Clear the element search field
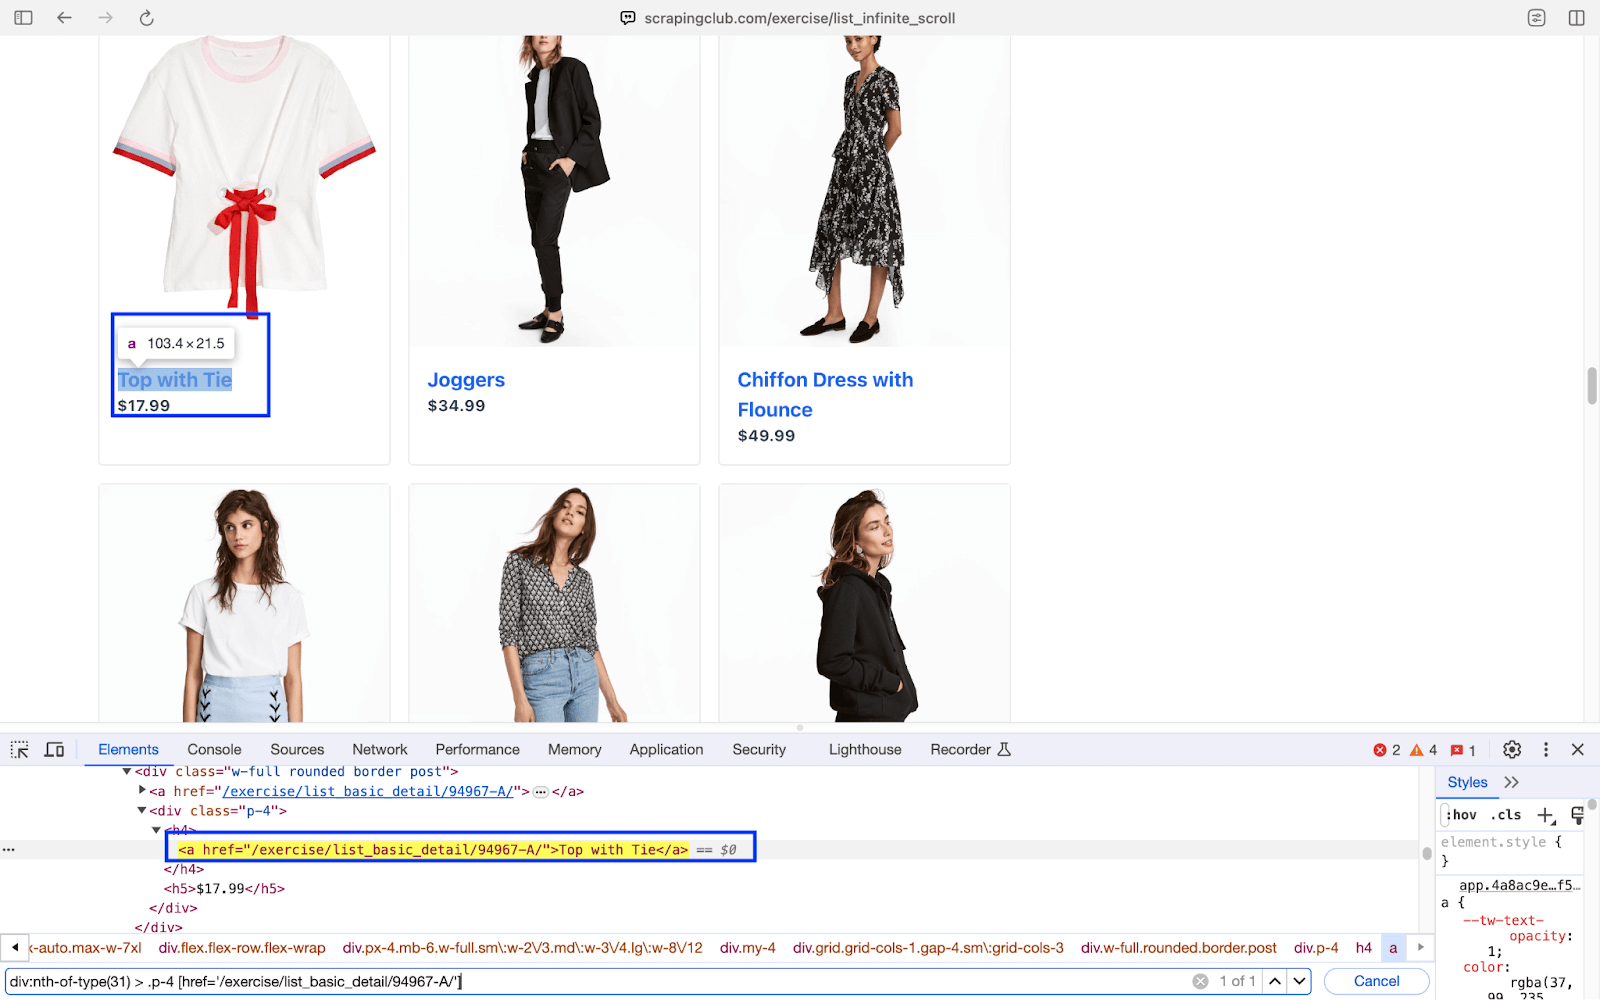This screenshot has height=1000, width=1600. click(x=1201, y=982)
